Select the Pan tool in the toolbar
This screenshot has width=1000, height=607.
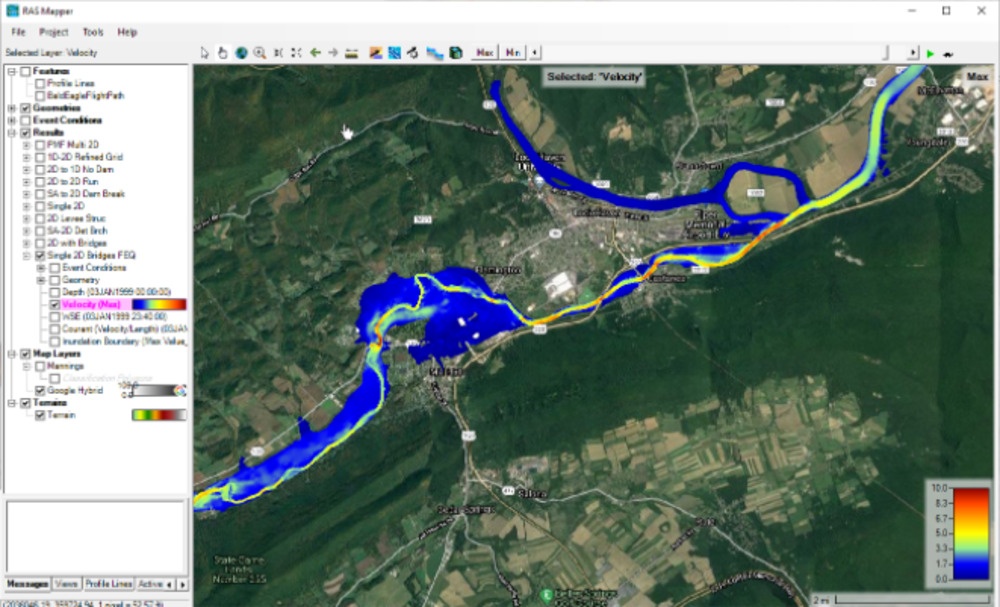(x=222, y=52)
